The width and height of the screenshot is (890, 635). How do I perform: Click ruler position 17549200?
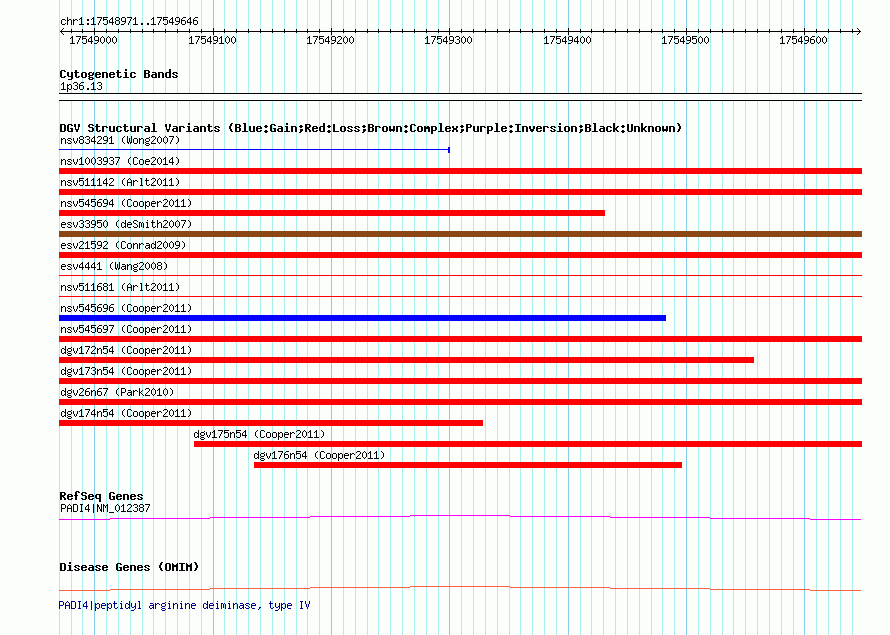pyautogui.click(x=330, y=40)
